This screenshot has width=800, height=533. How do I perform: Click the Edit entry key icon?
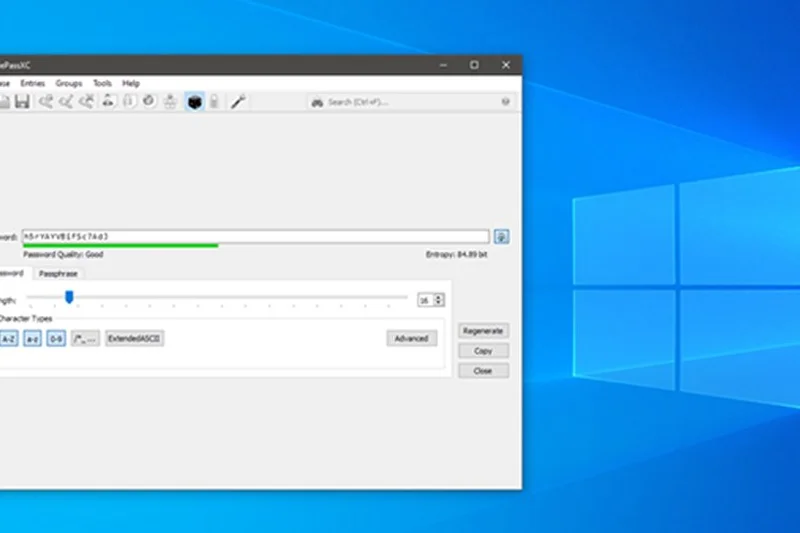tap(66, 102)
